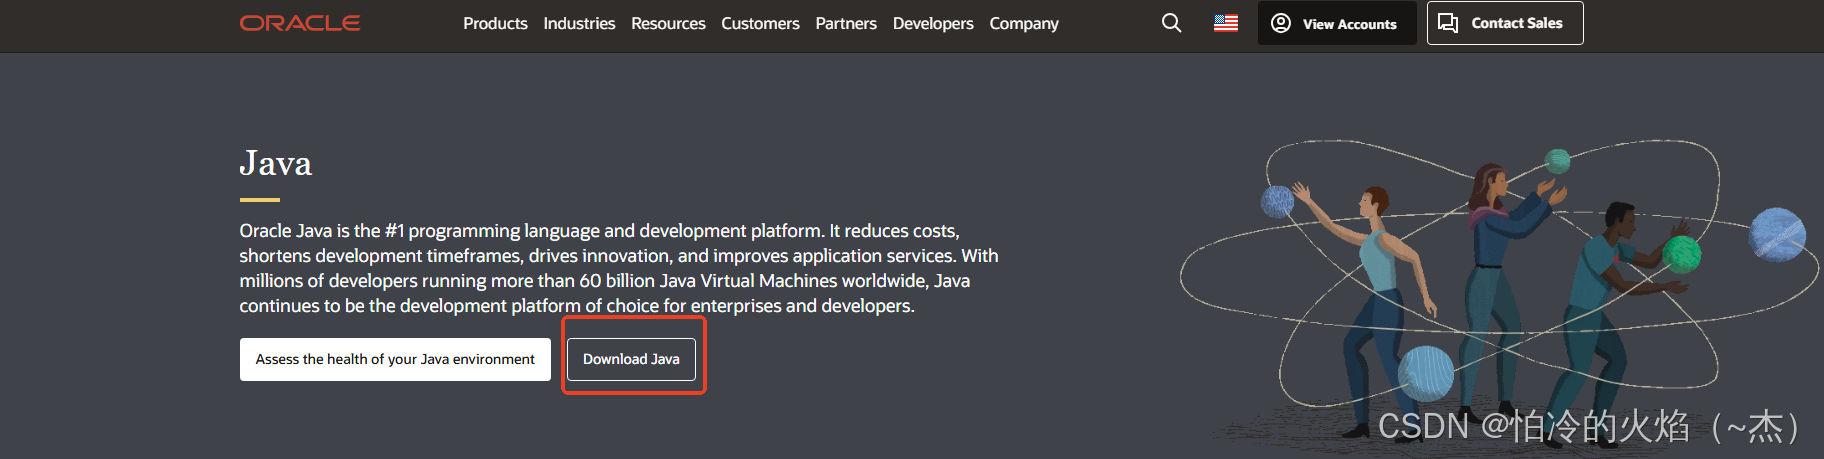Open the Products menu
1824x459 pixels.
pos(495,23)
